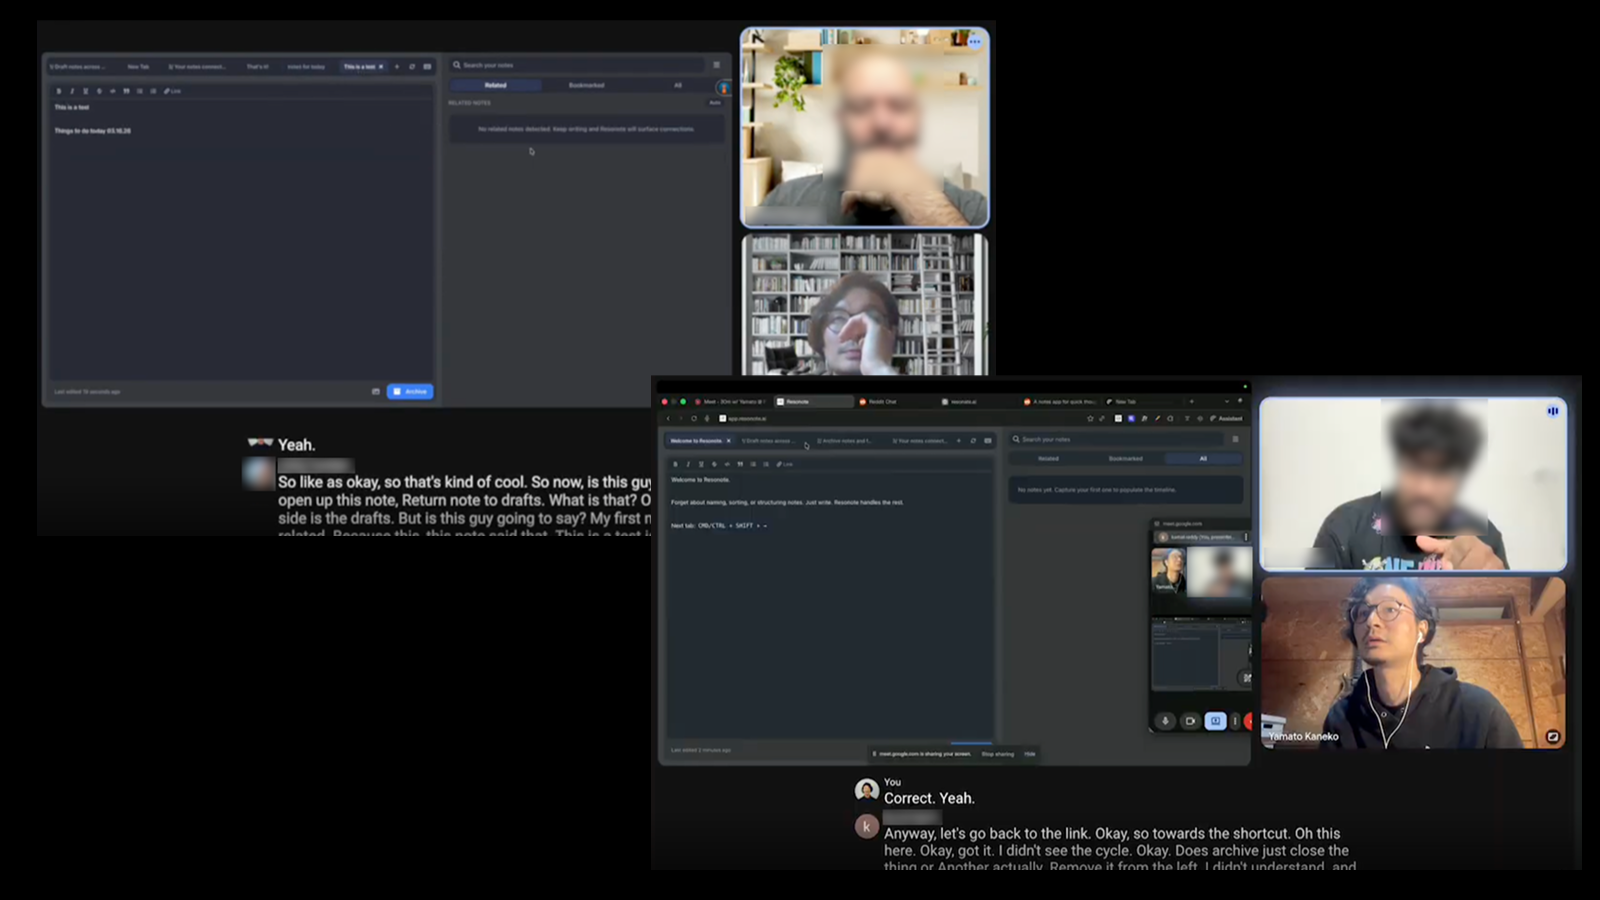Close the Welcome to Resonote note tab
The width and height of the screenshot is (1600, 900).
[728, 440]
